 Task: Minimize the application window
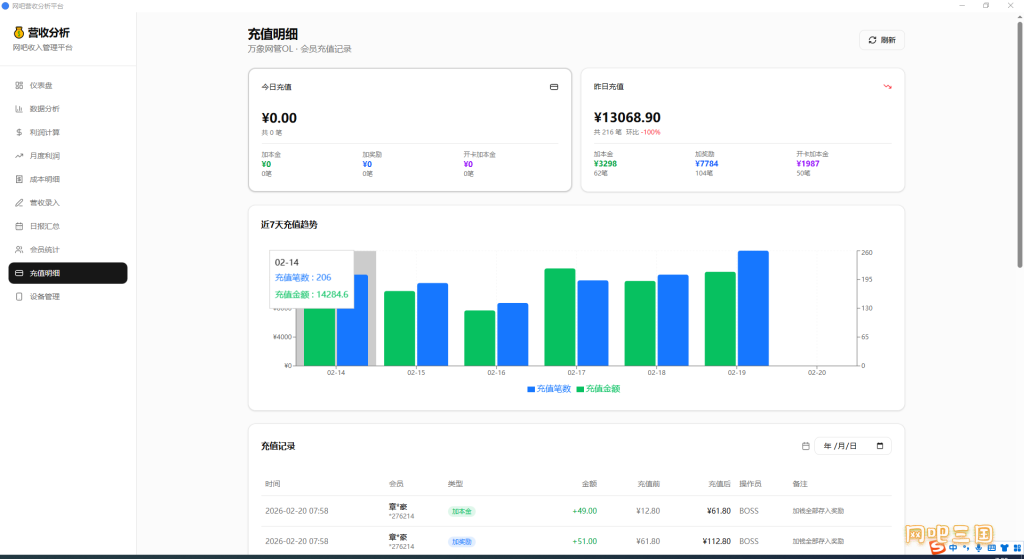pos(961,6)
